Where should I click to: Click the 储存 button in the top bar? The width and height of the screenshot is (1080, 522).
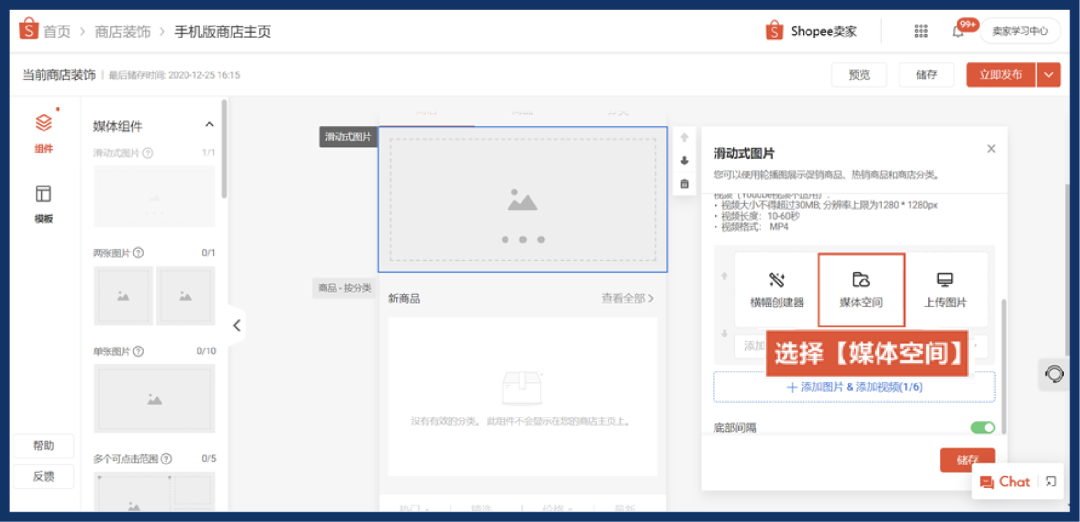pos(926,75)
